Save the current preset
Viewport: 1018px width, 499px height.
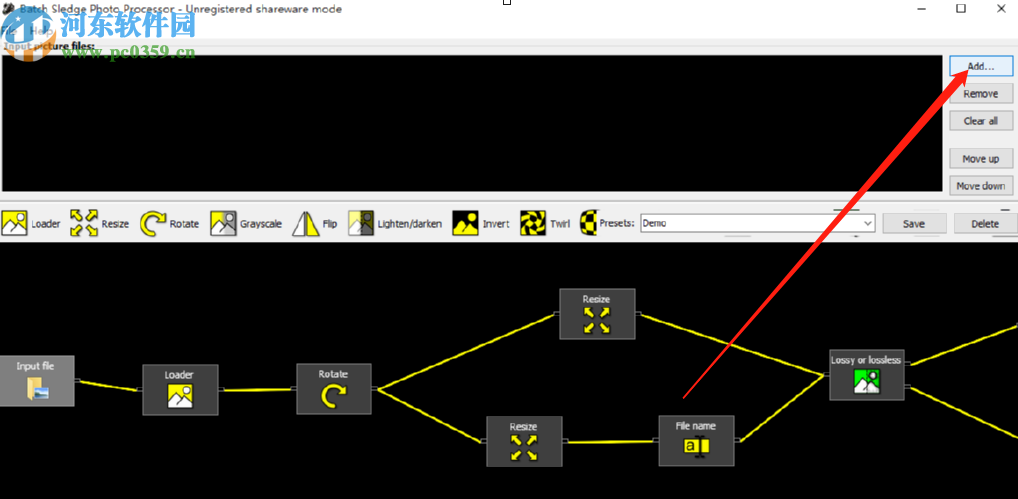[914, 223]
